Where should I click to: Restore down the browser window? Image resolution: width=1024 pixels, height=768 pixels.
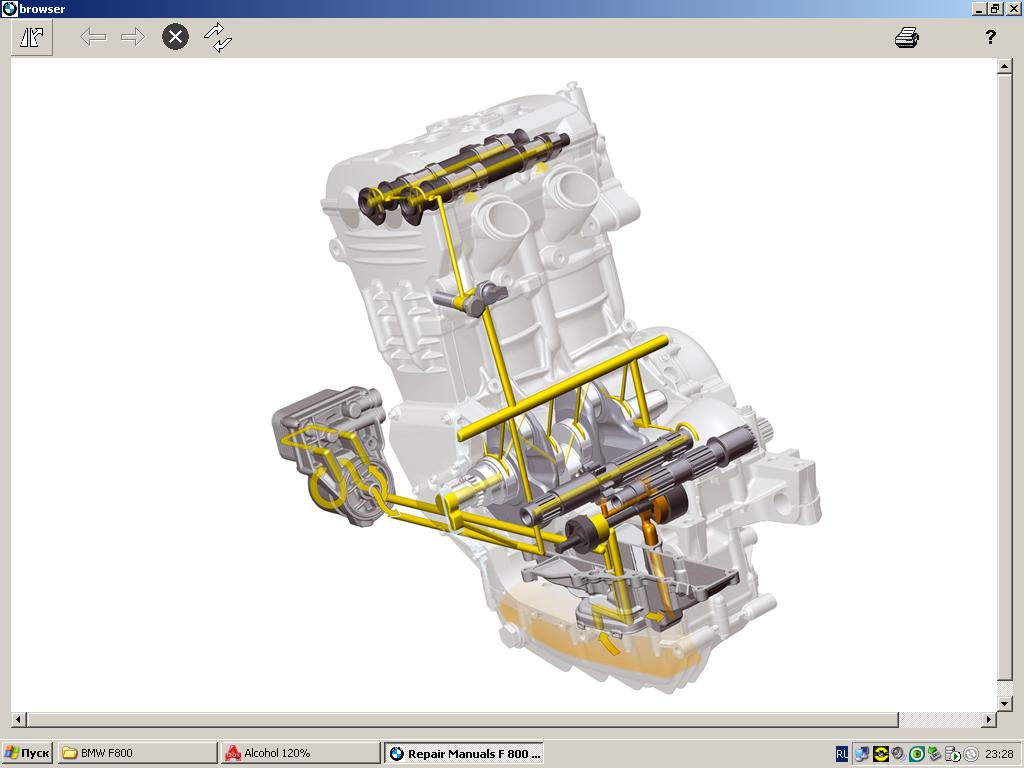click(995, 9)
